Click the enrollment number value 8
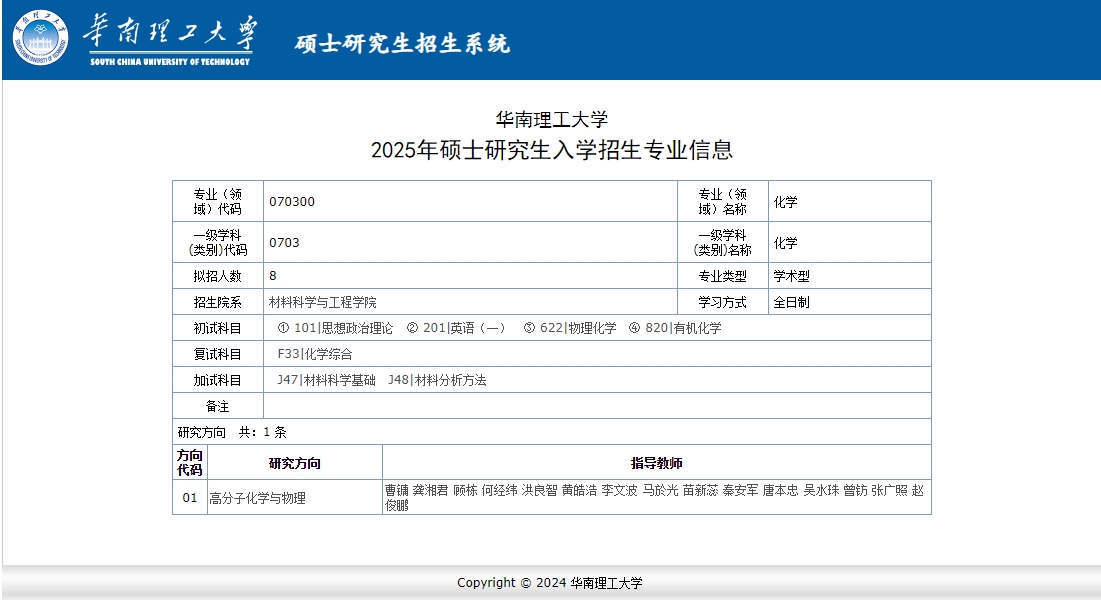Image resolution: width=1101 pixels, height=606 pixels. point(273,275)
